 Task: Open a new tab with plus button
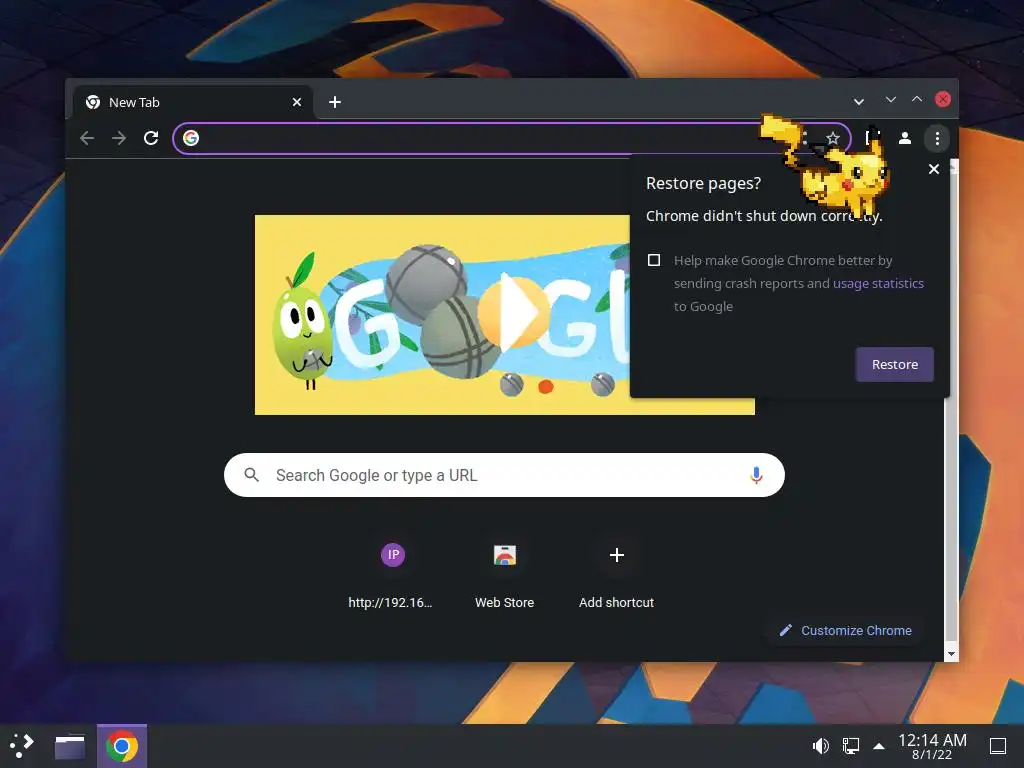(x=335, y=102)
